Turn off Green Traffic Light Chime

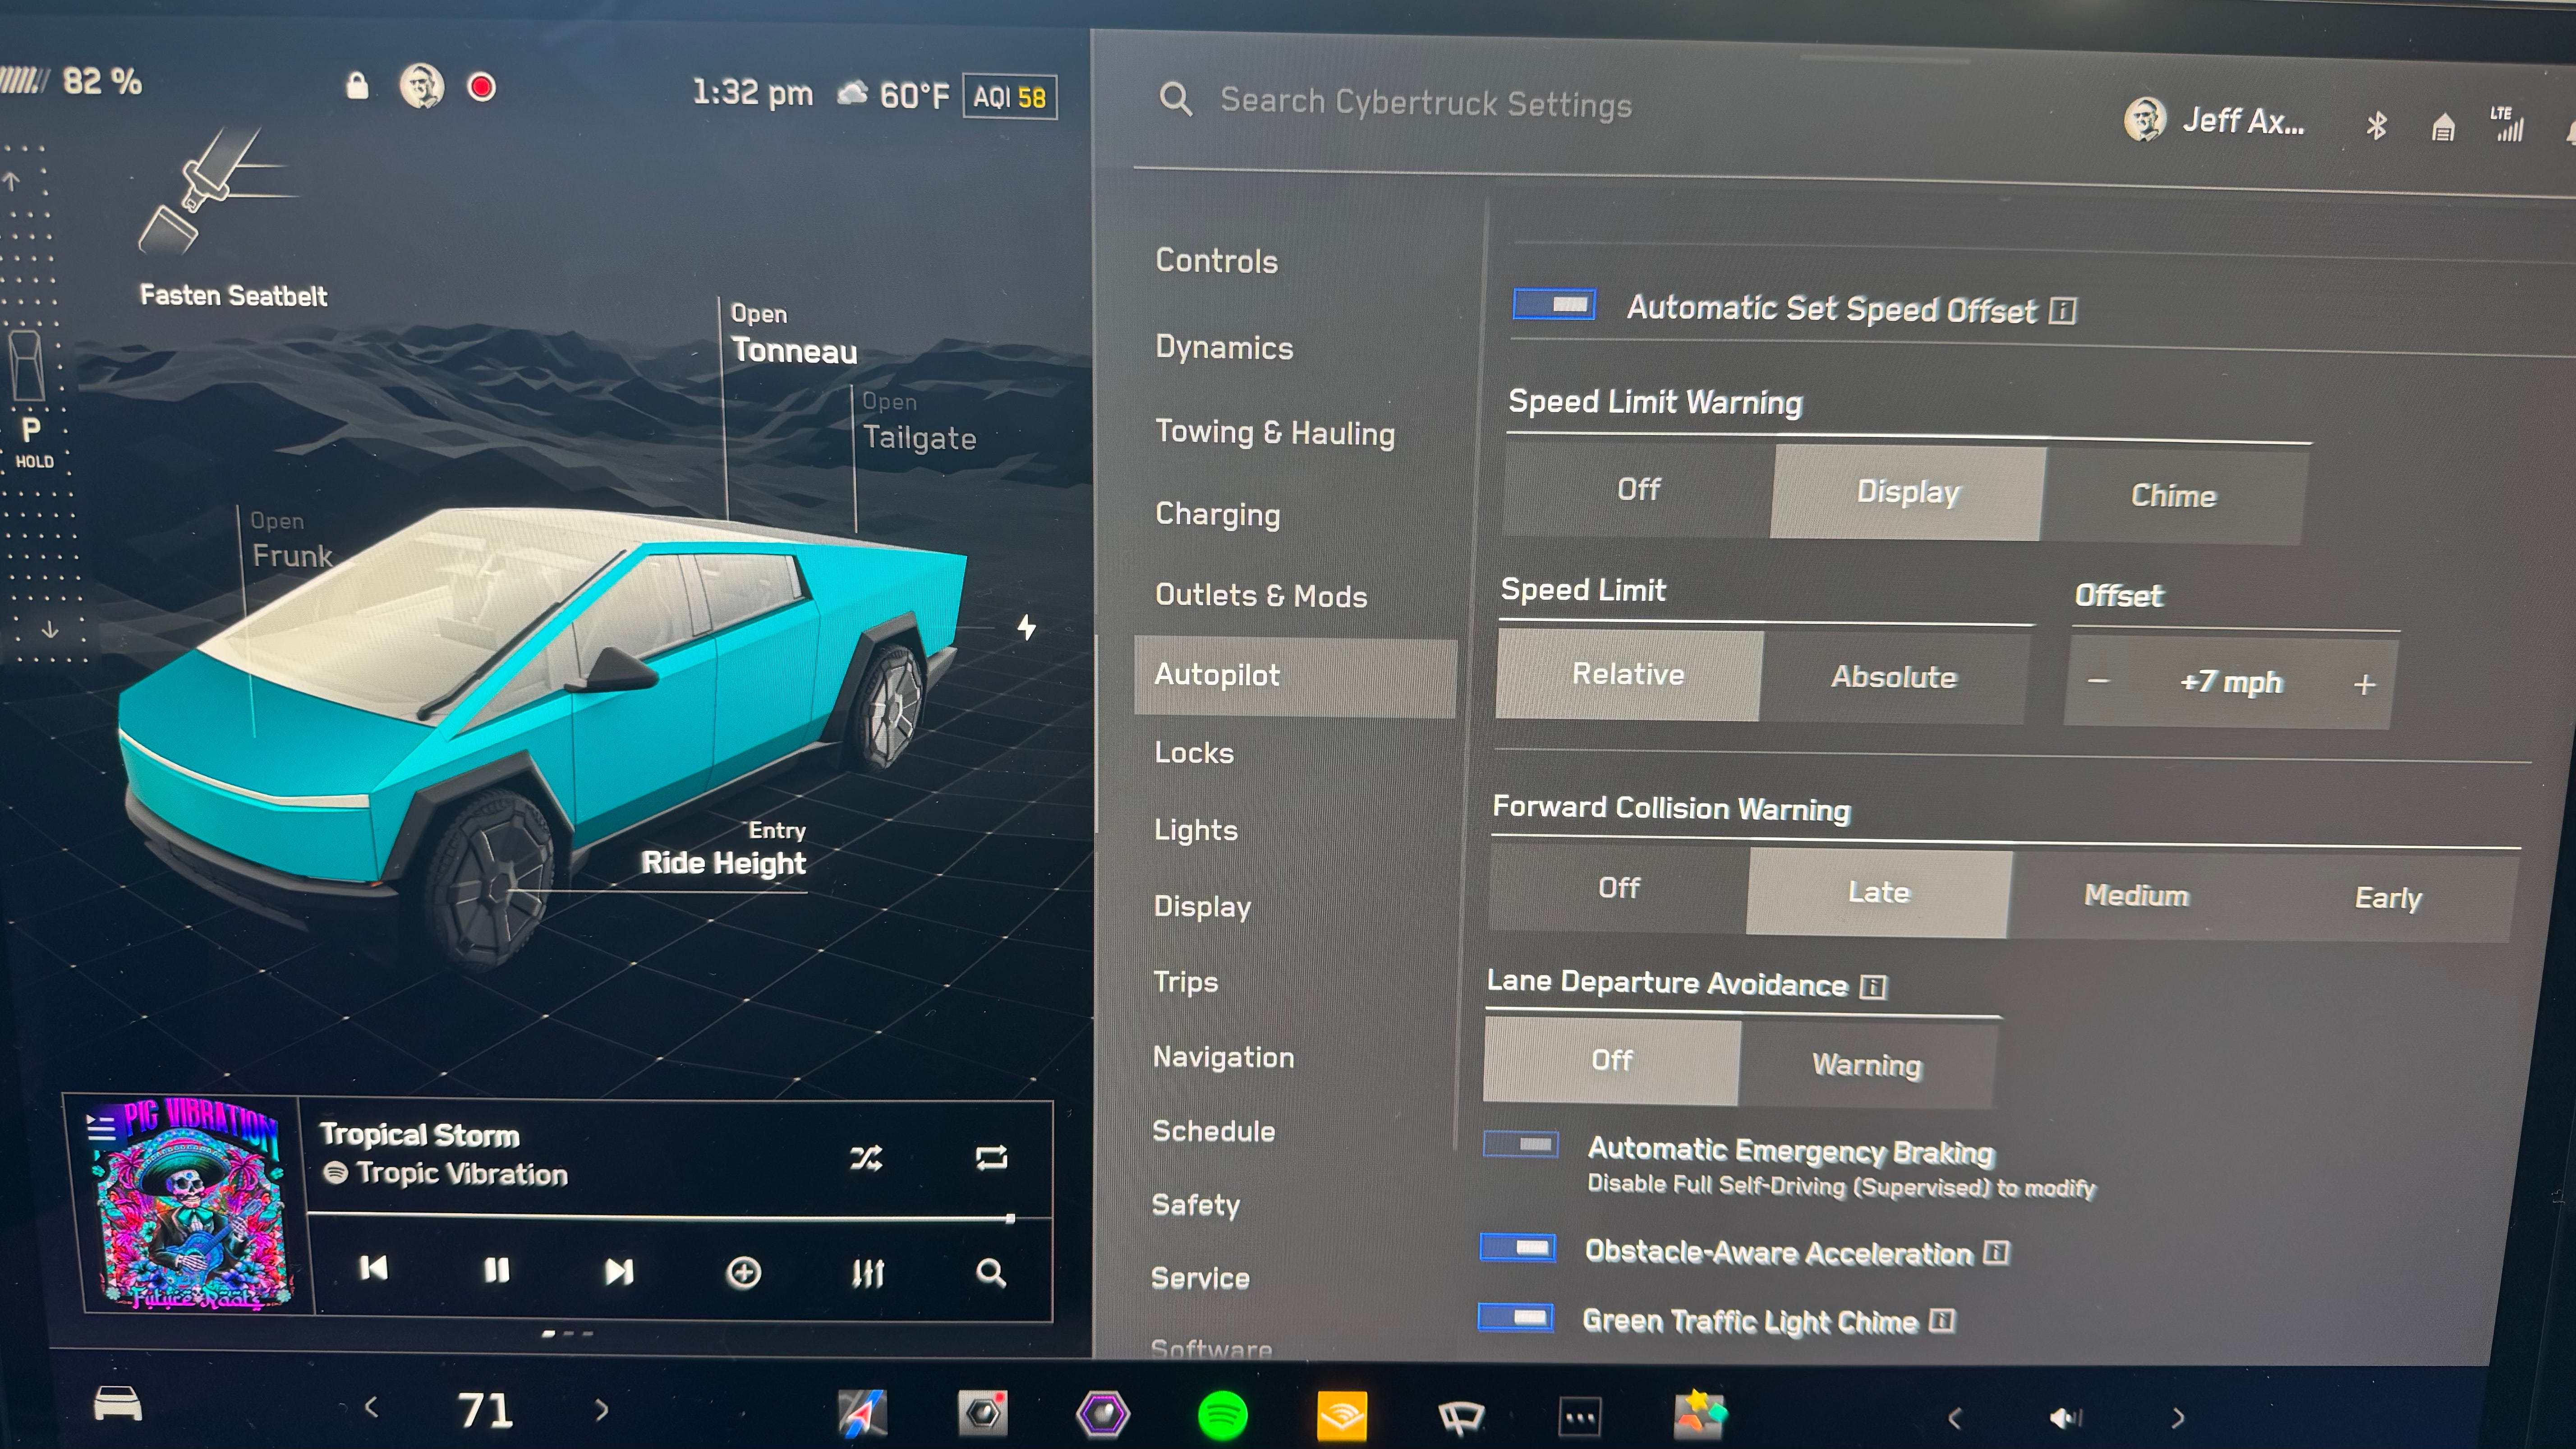point(1516,1318)
